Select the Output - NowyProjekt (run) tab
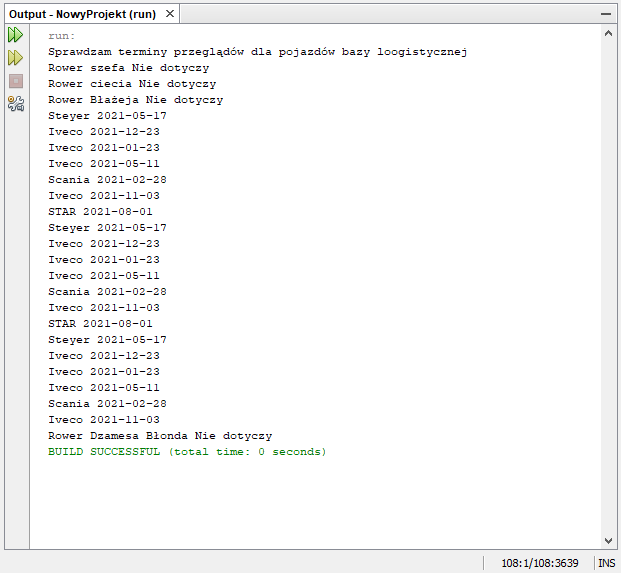 pyautogui.click(x=82, y=15)
